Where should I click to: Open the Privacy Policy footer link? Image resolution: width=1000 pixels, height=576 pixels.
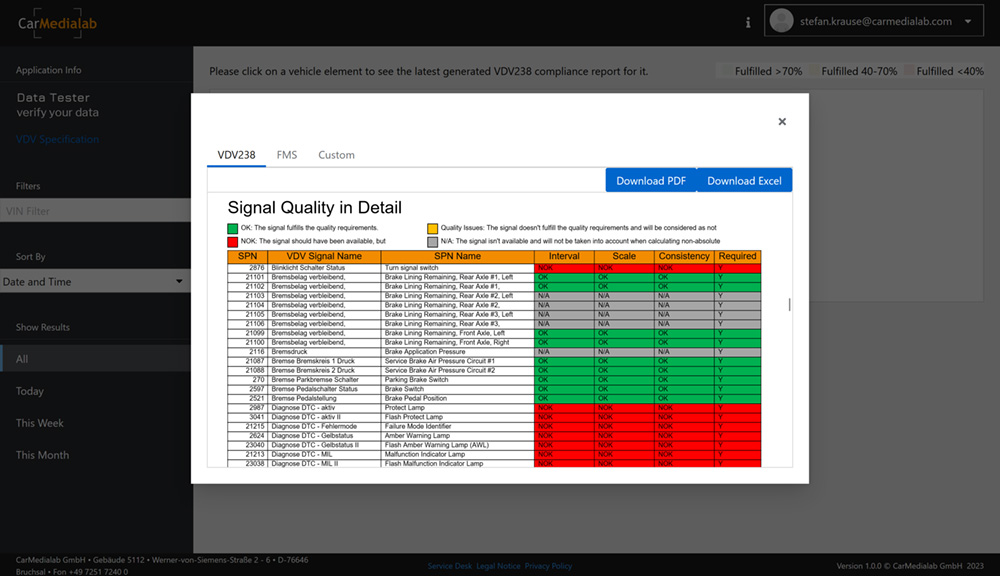pyautogui.click(x=548, y=566)
